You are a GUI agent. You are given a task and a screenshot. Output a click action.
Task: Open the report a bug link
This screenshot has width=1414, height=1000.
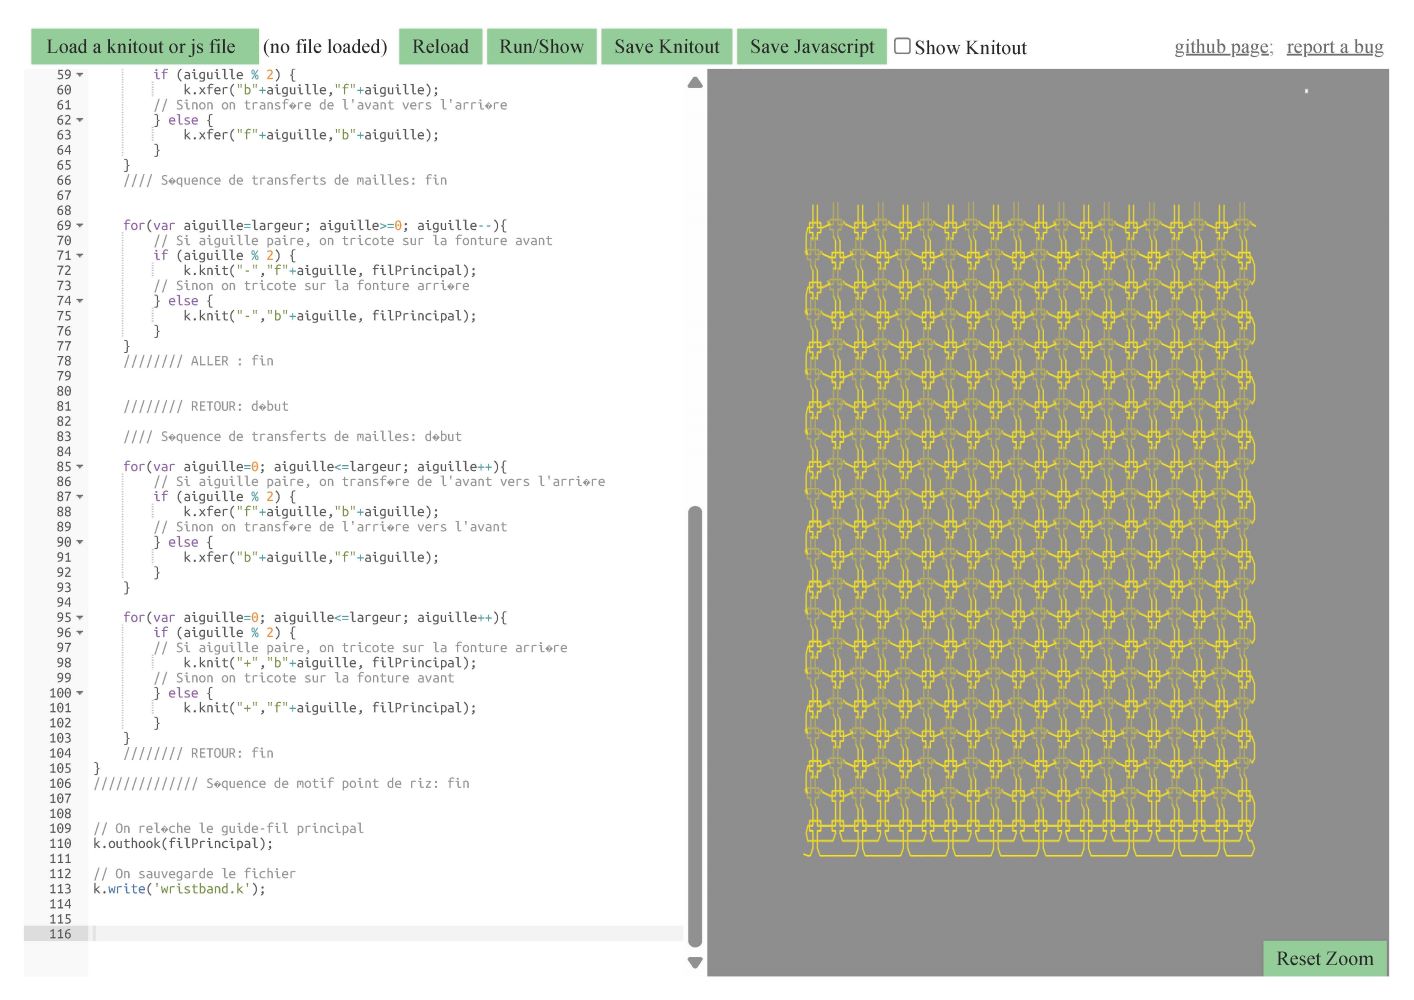coord(1335,47)
